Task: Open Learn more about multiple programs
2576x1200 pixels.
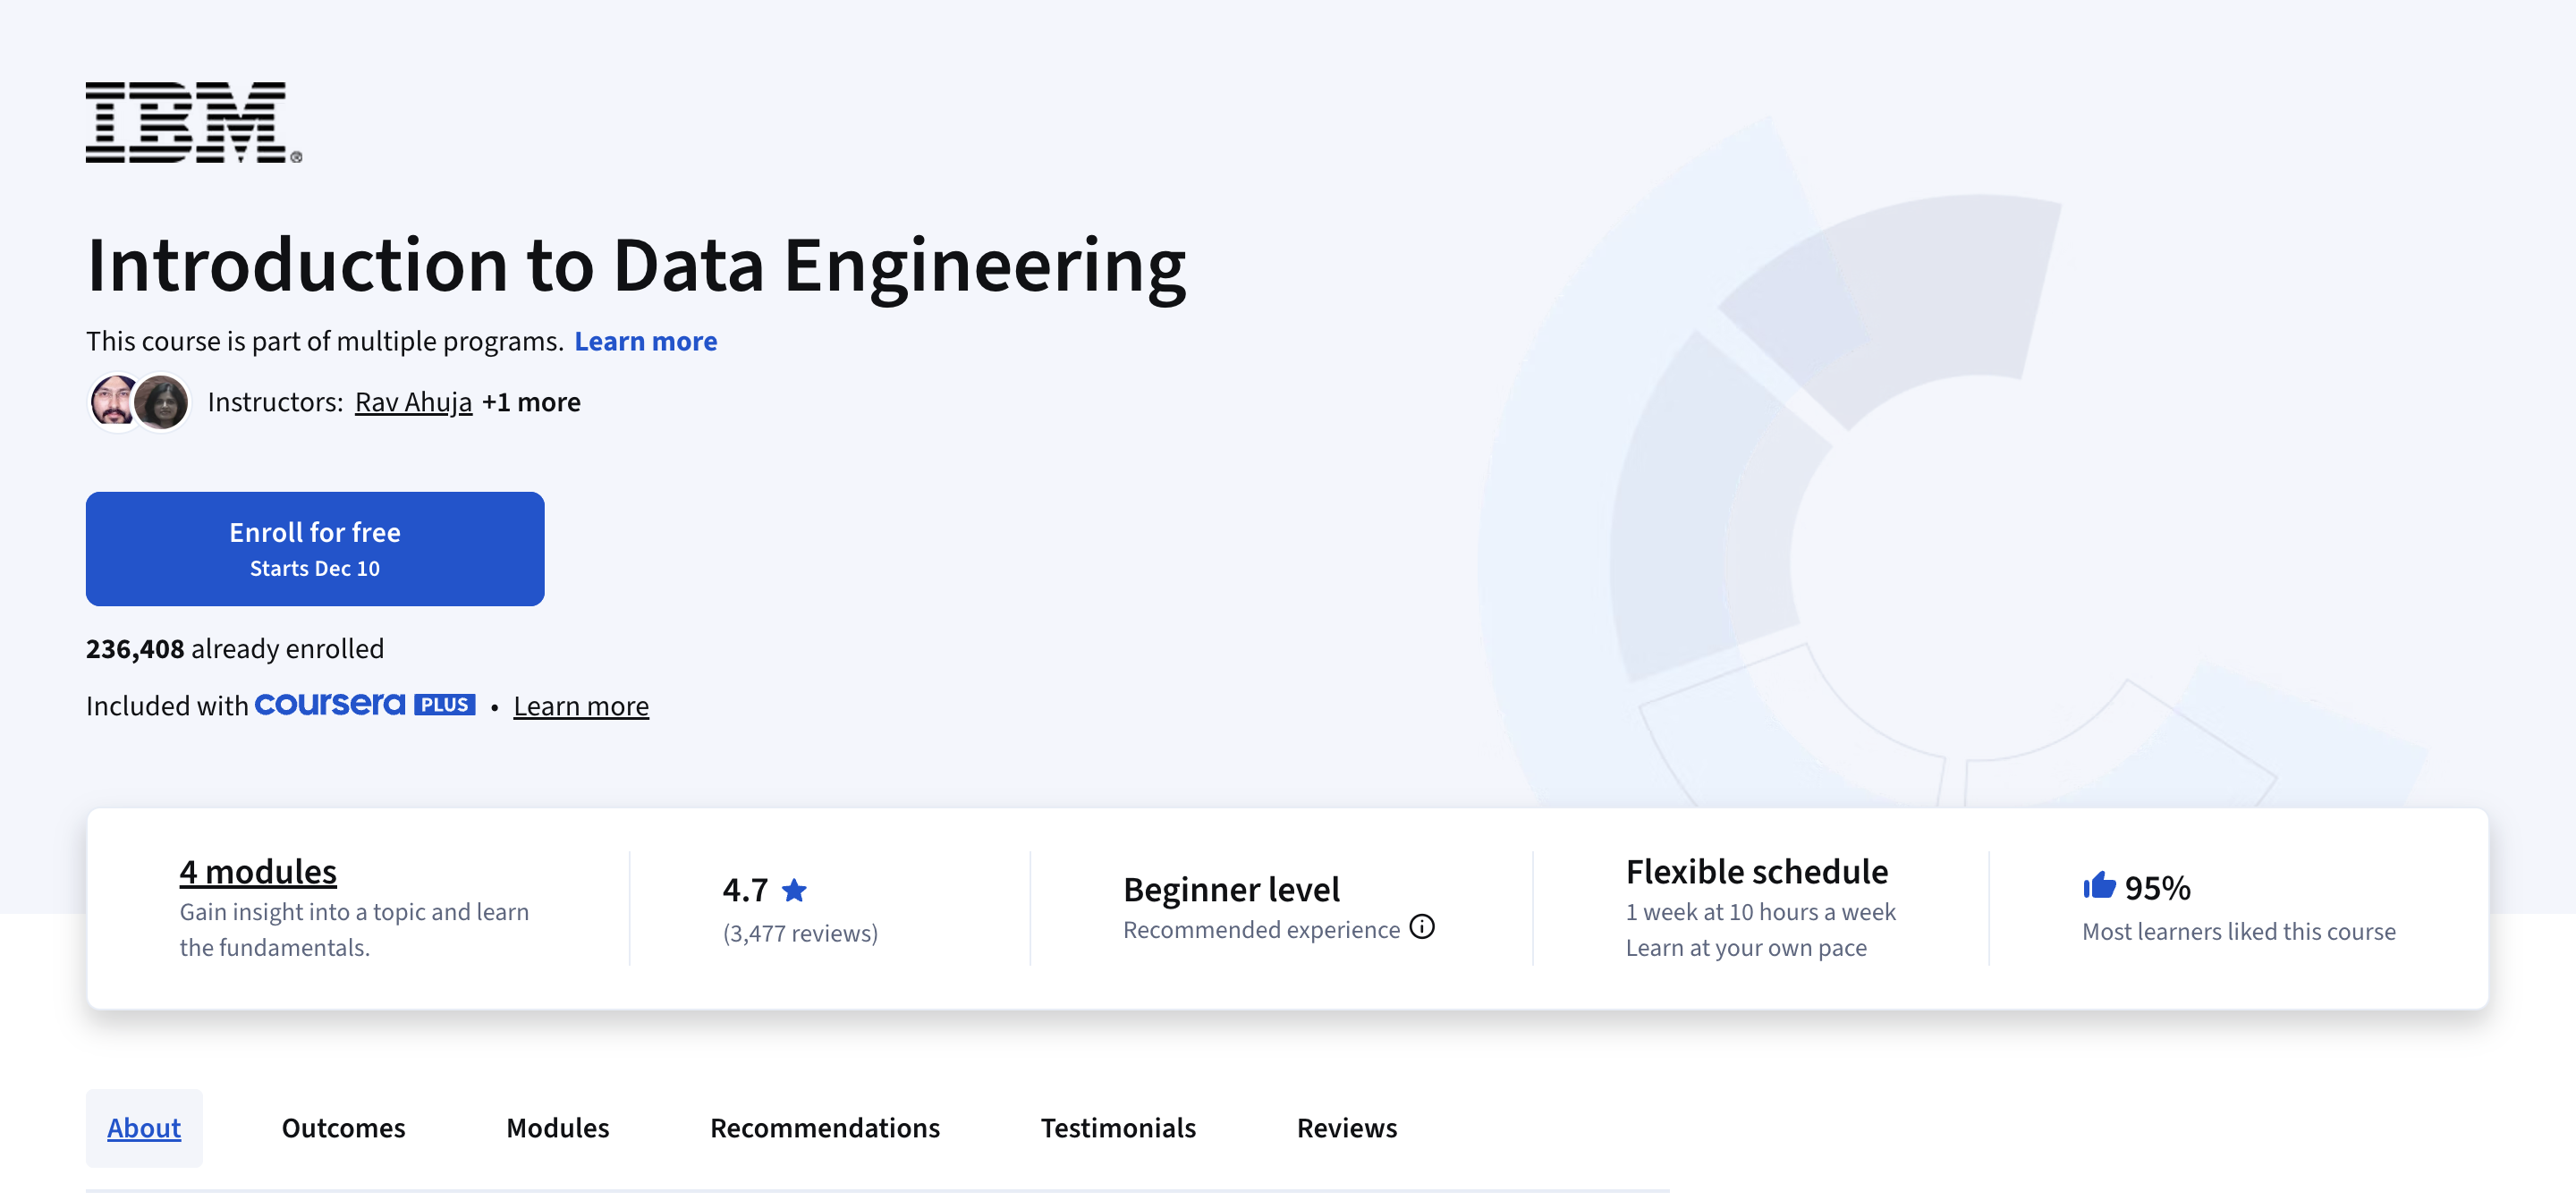Action: (x=646, y=341)
